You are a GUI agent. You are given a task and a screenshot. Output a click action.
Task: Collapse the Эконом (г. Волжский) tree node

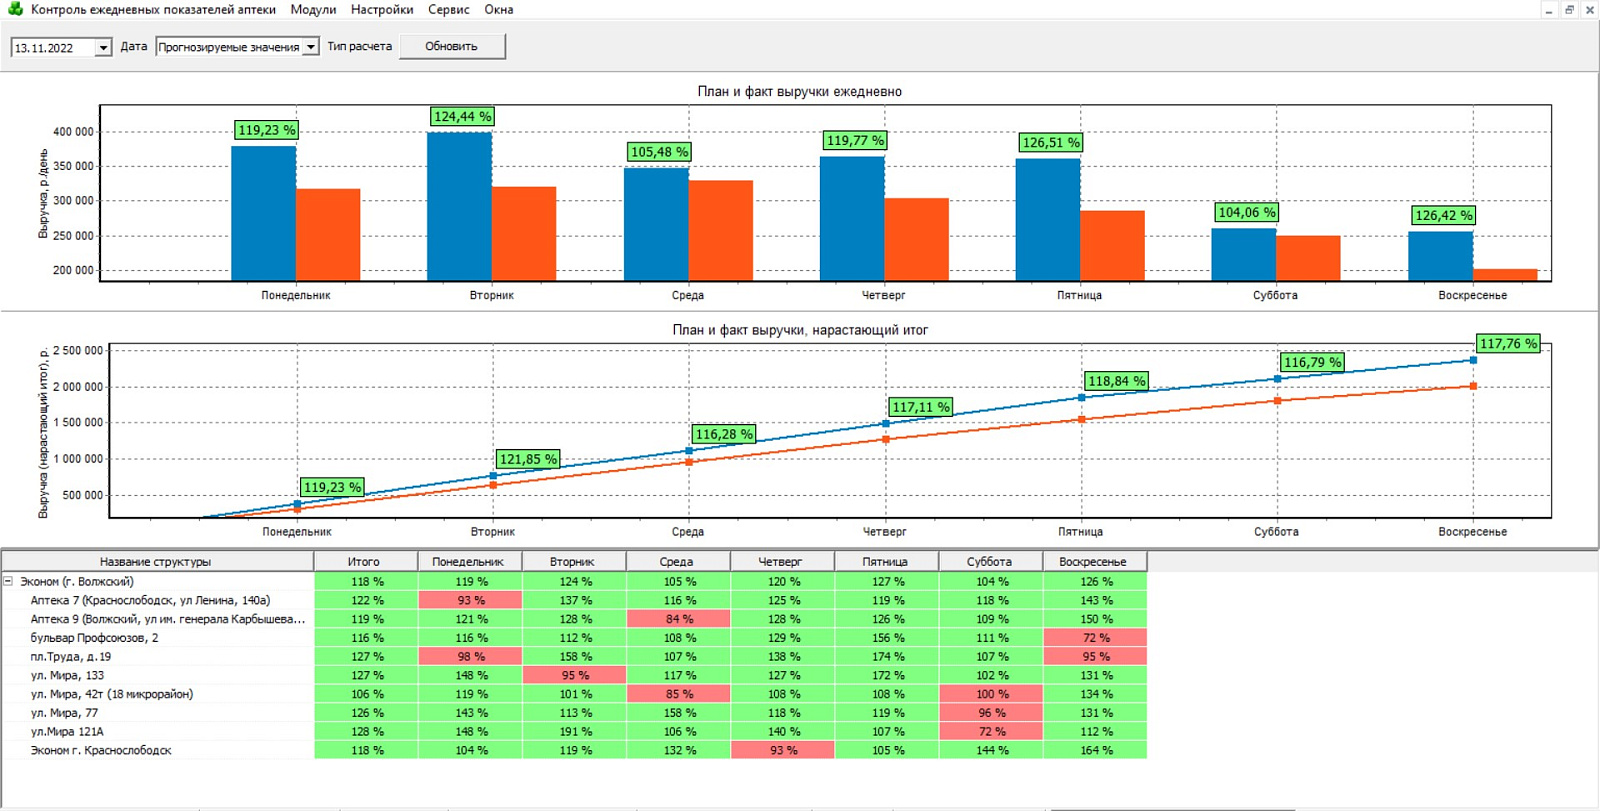[x=8, y=580]
